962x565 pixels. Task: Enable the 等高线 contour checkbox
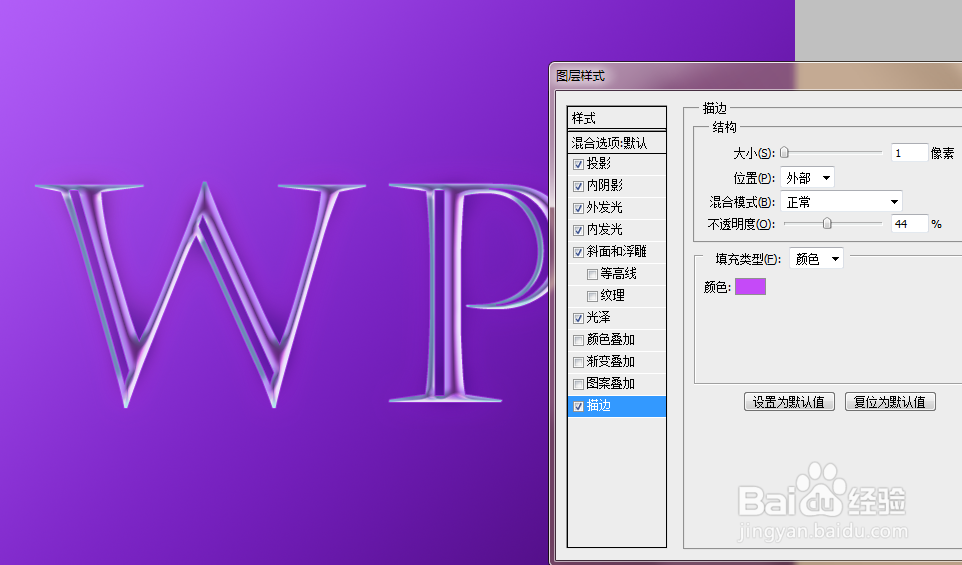click(x=592, y=274)
